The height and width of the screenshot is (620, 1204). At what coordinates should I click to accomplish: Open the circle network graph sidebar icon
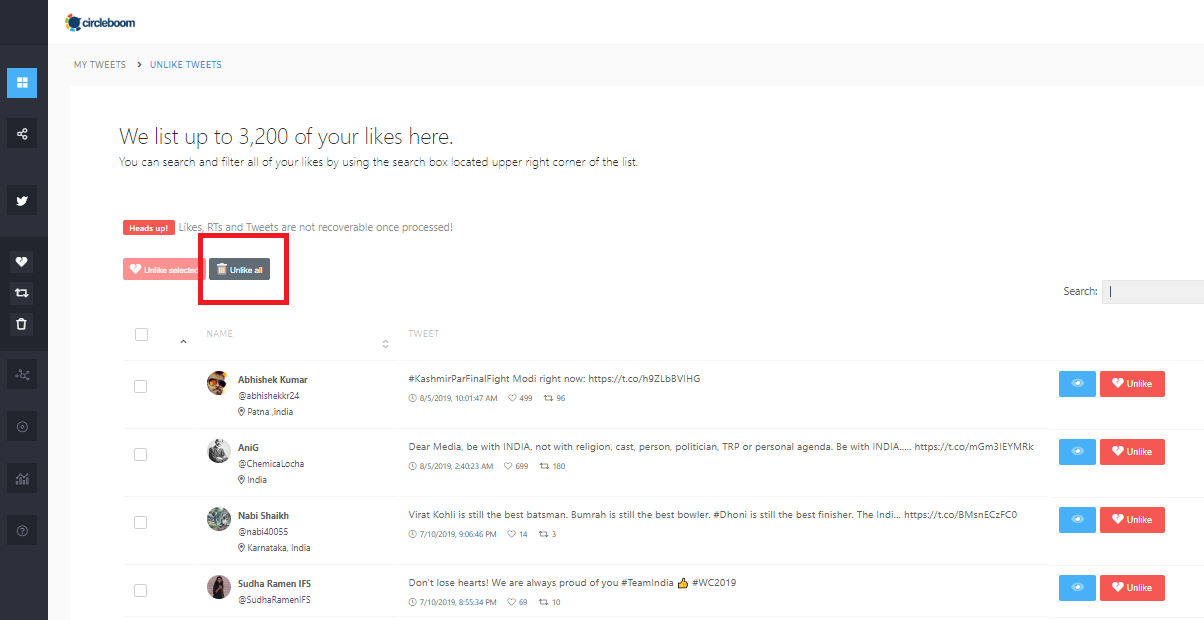[22, 375]
